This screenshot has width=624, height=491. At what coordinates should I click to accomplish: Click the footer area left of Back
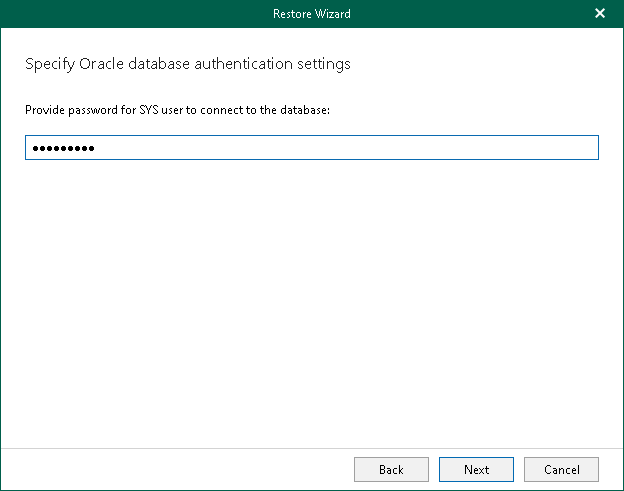(180, 469)
